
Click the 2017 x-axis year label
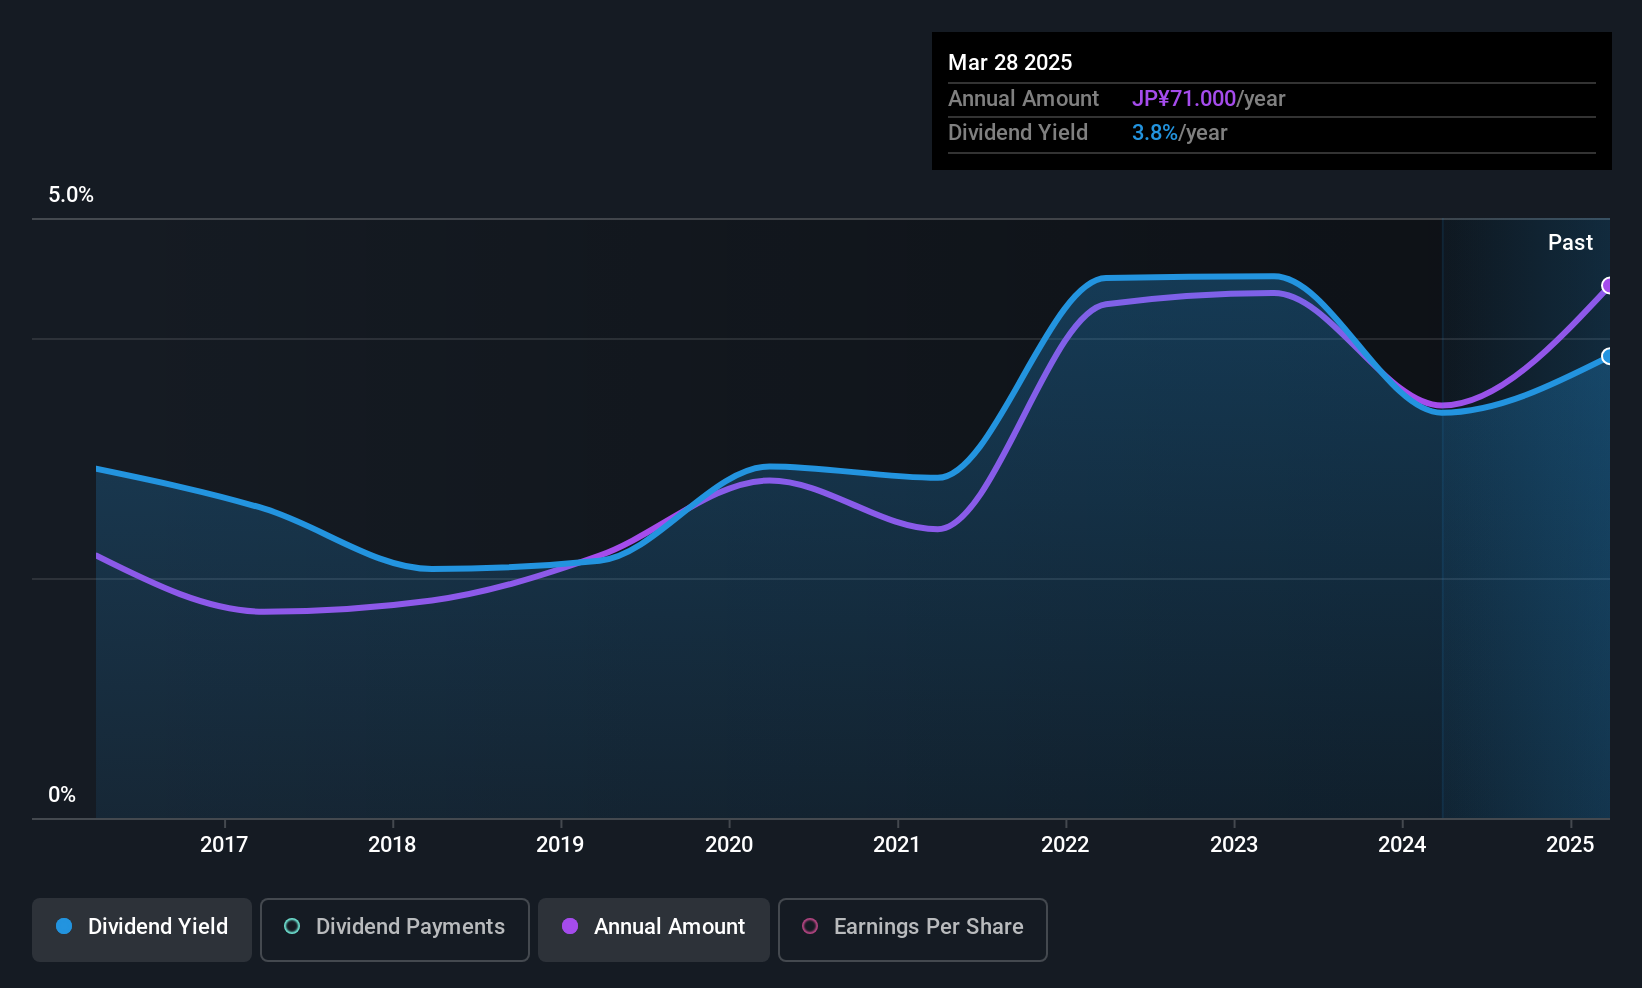click(224, 845)
